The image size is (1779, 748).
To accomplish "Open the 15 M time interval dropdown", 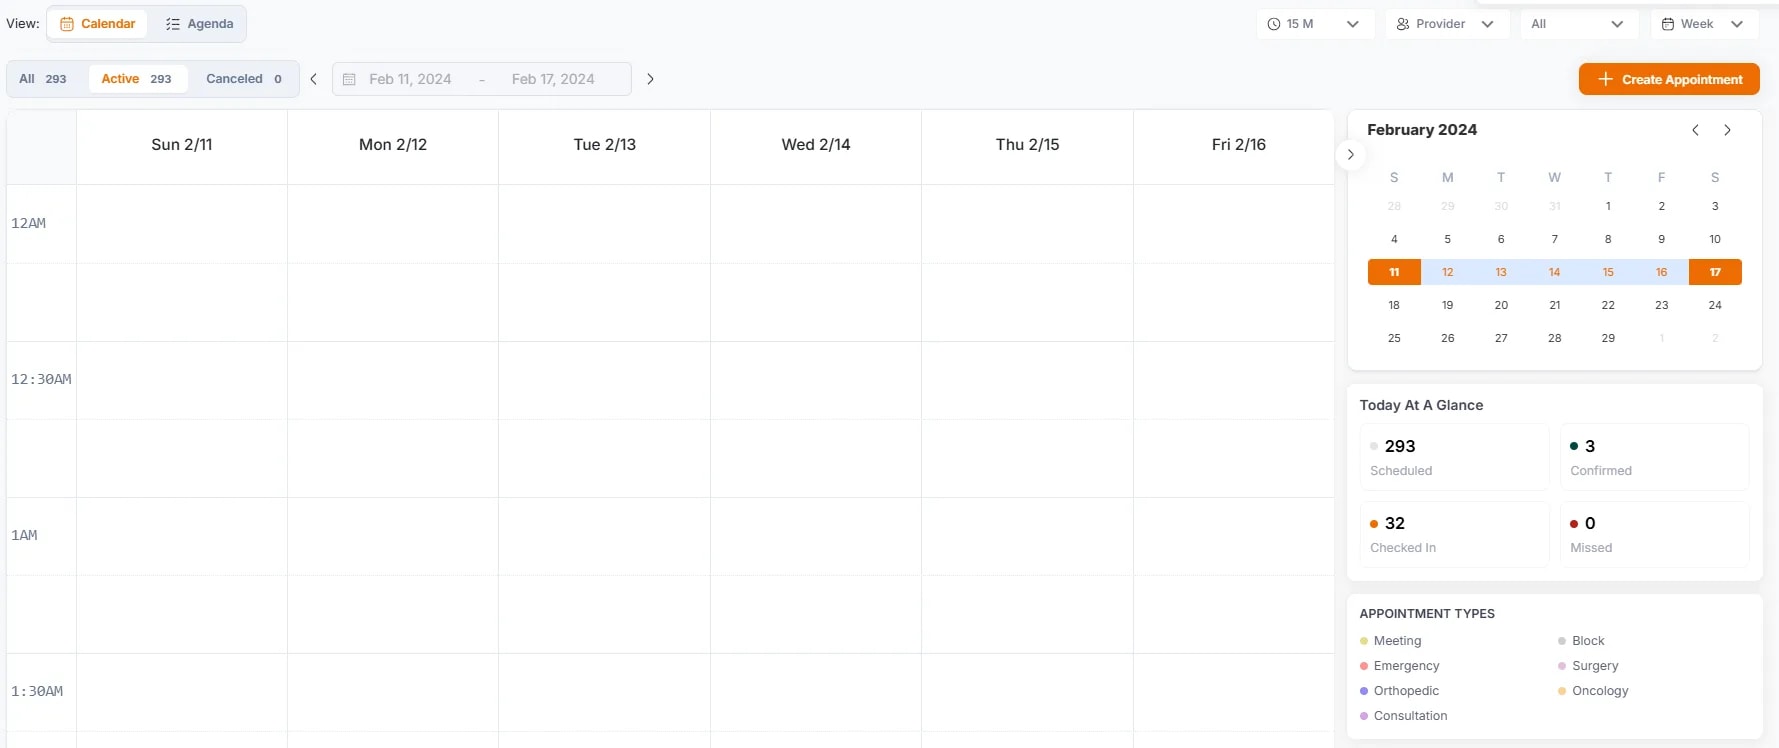I will [x=1315, y=24].
